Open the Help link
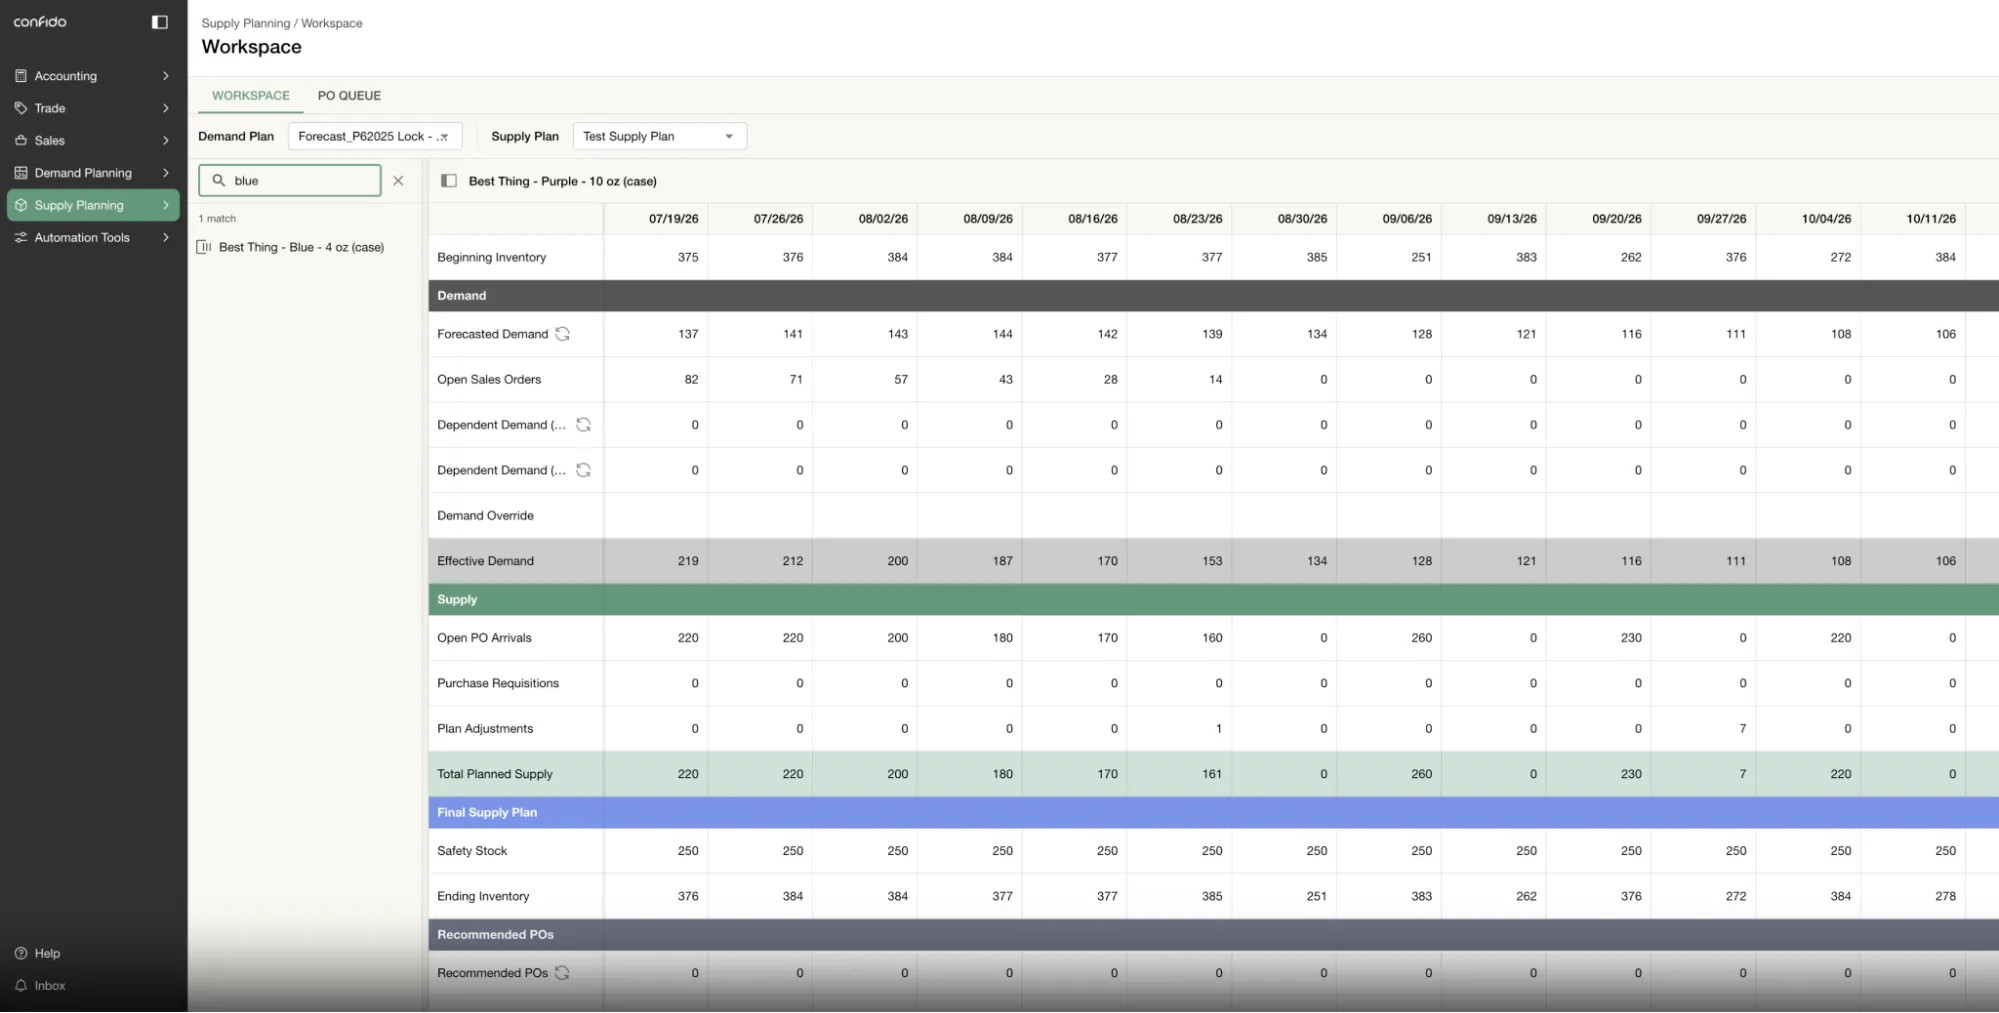1999x1013 pixels. pyautogui.click(x=47, y=954)
